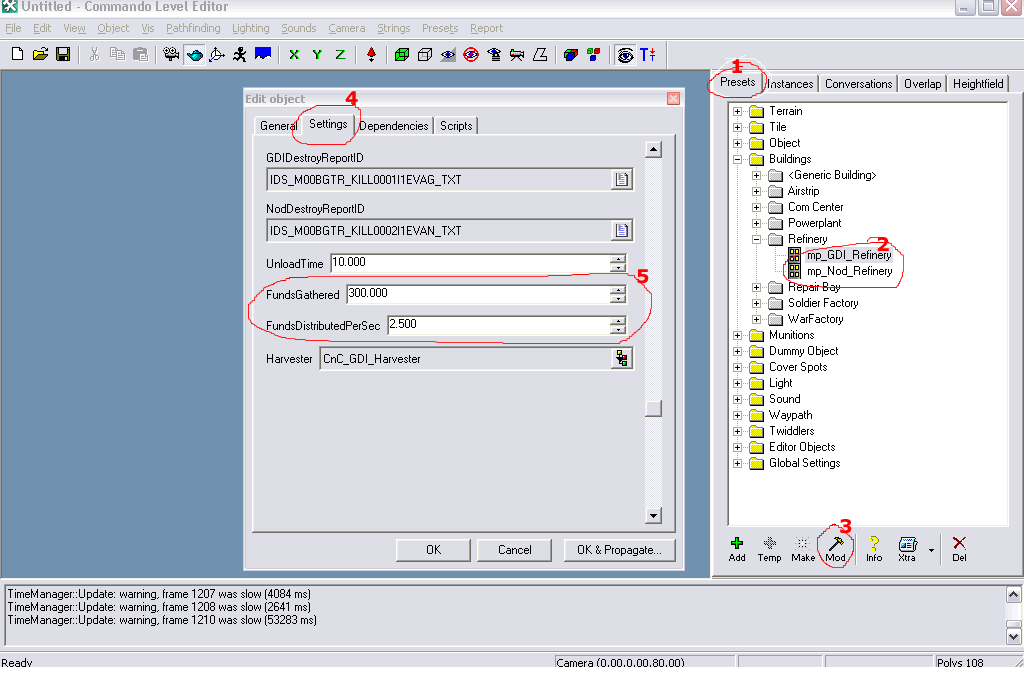Image resolution: width=1024 pixels, height=674 pixels.
Task: Click the green Z axis restriction icon
Action: pos(340,54)
